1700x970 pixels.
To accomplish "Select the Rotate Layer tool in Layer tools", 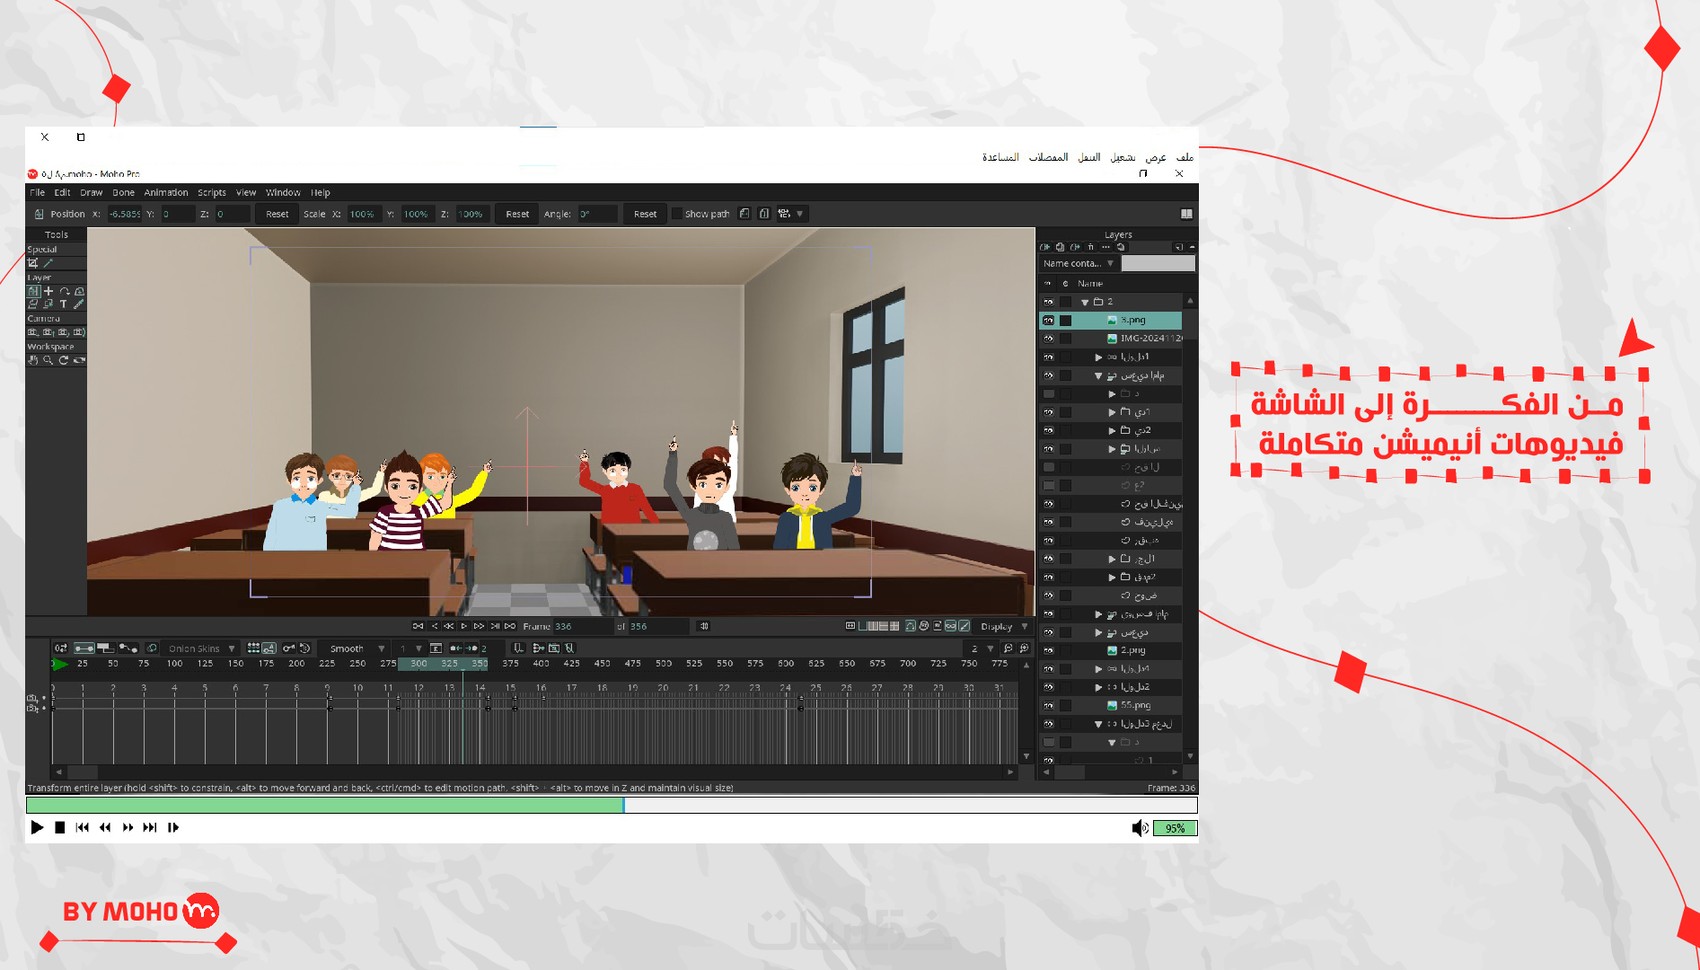I will point(64,291).
